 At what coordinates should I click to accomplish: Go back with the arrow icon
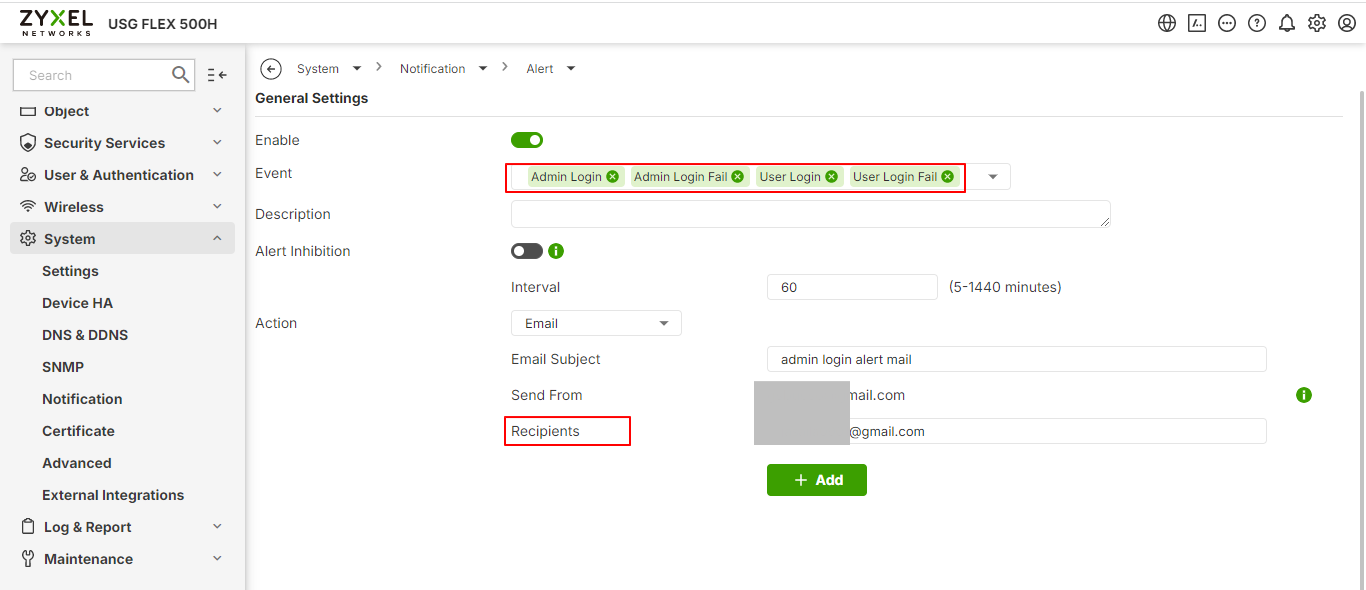click(271, 68)
